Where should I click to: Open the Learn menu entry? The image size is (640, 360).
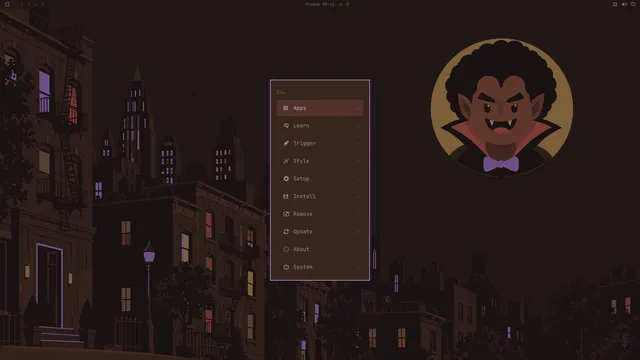320,126
